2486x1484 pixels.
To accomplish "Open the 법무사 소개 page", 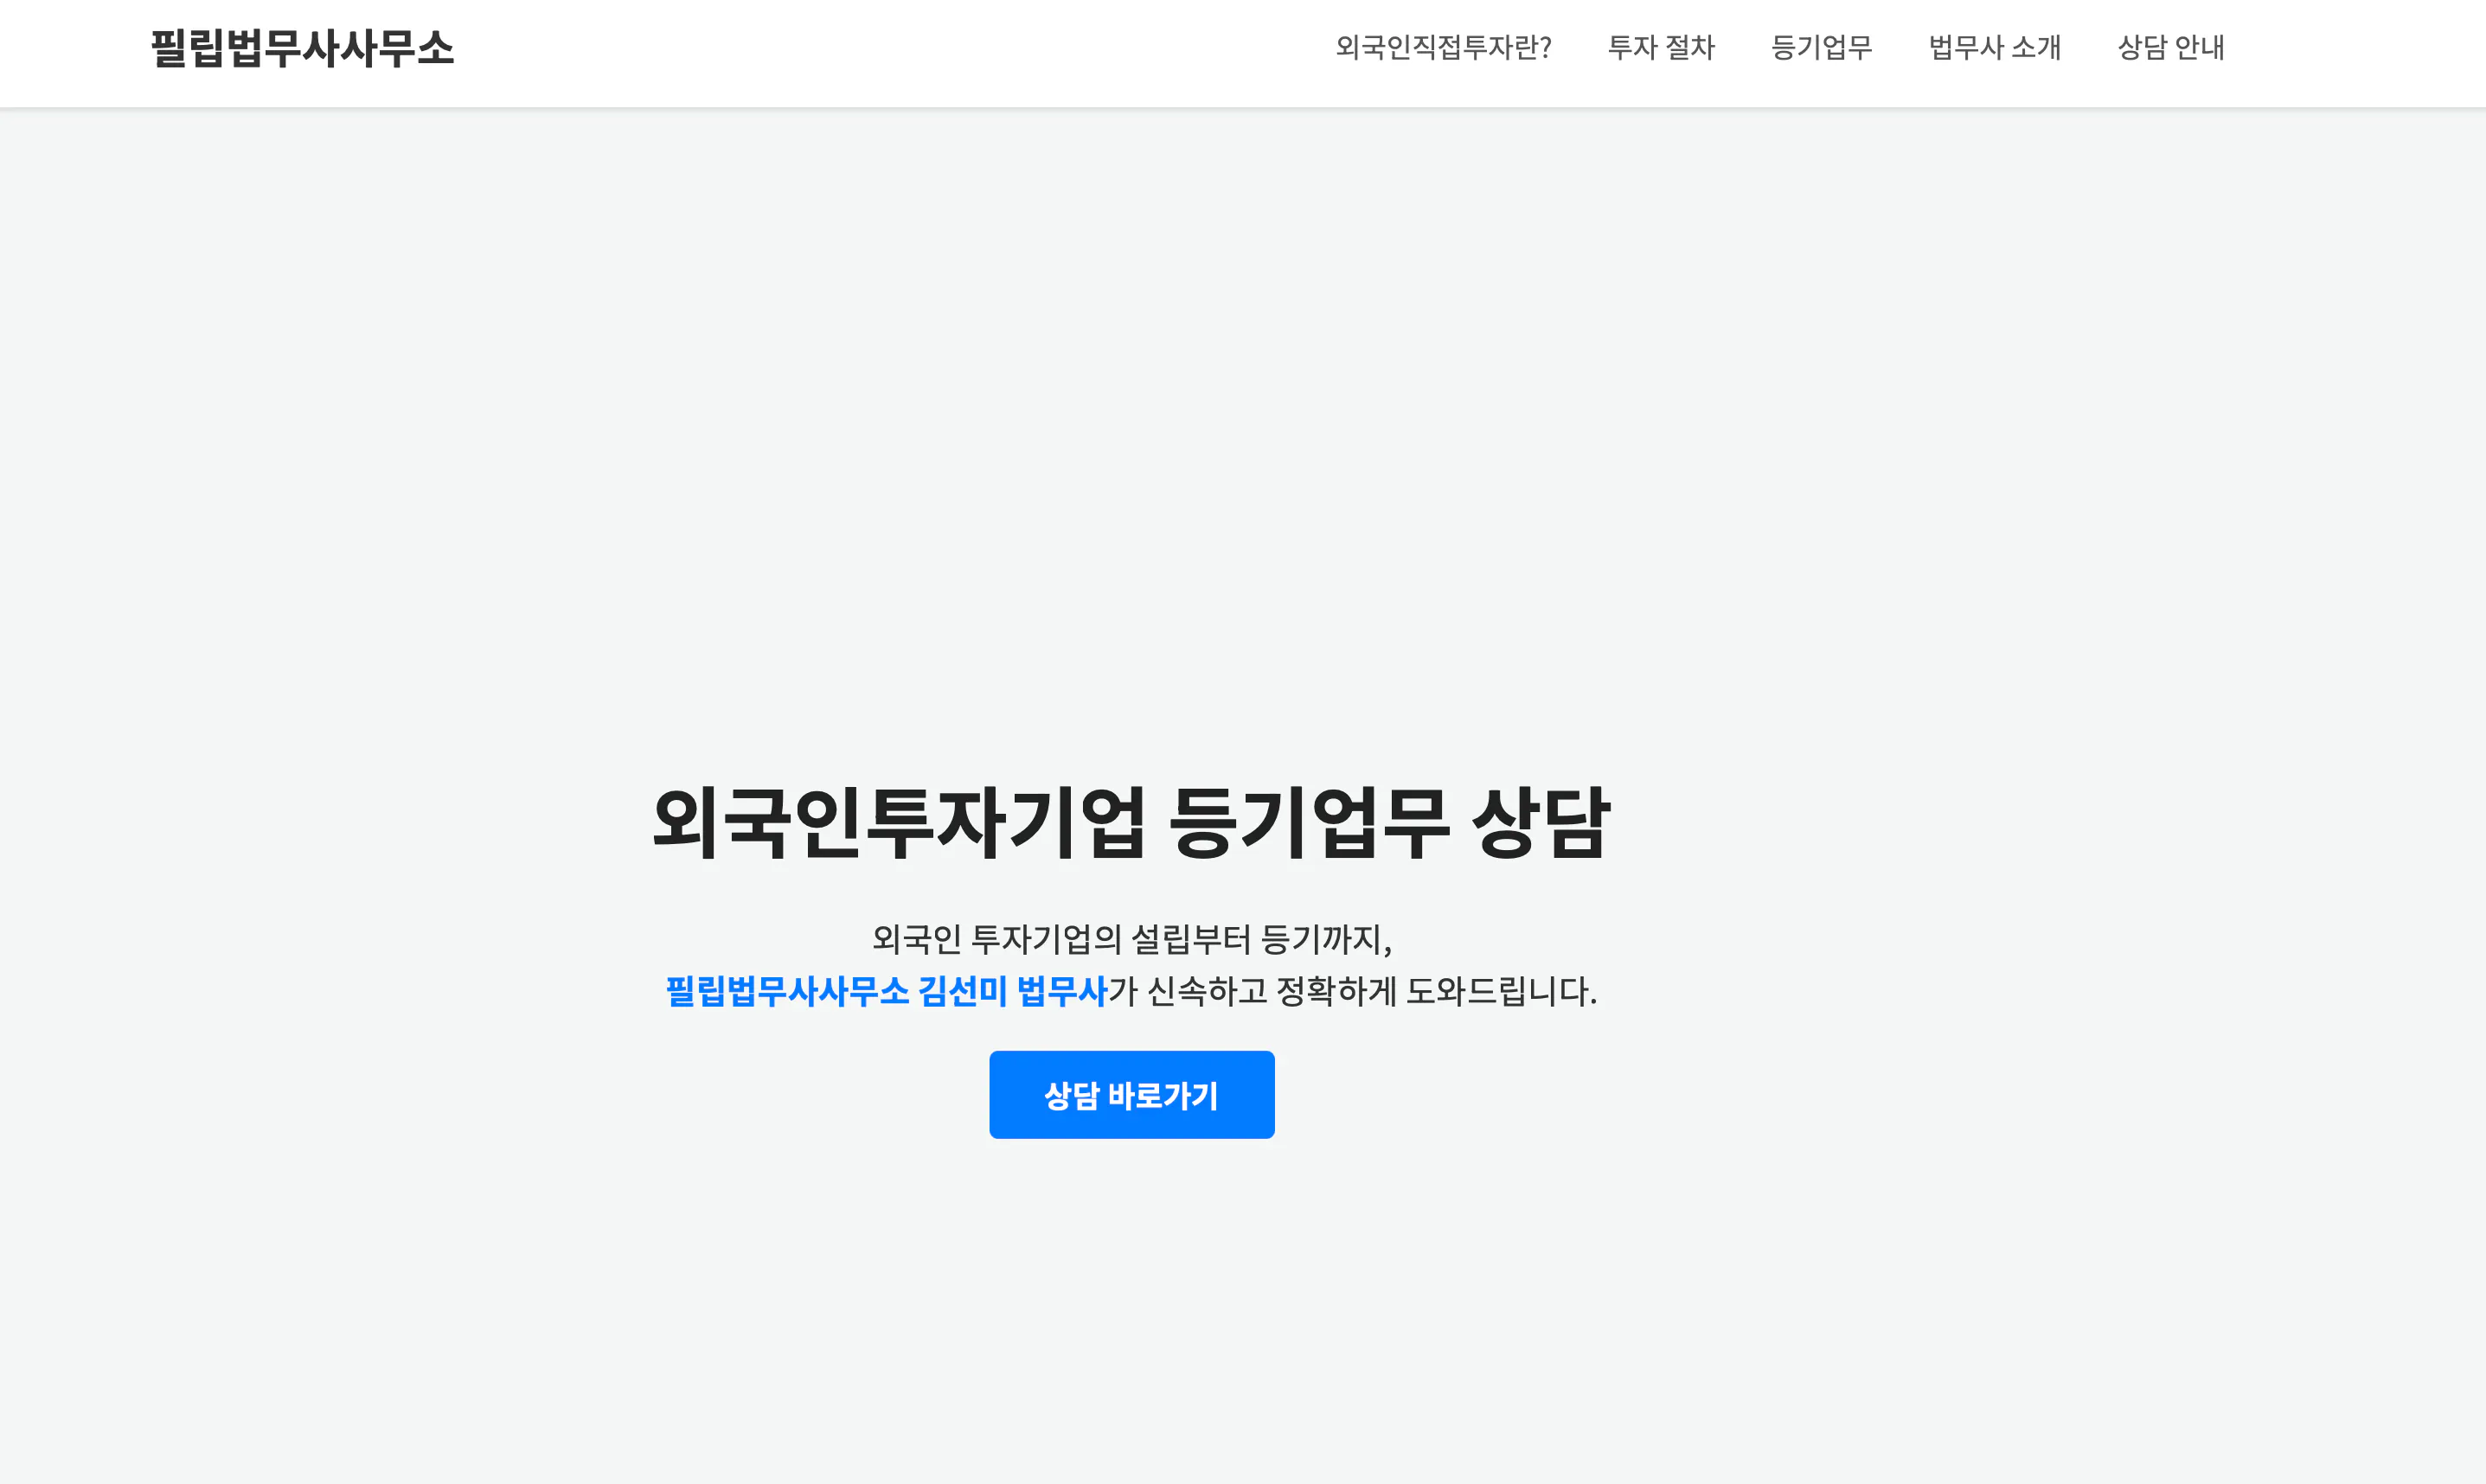I will pyautogui.click(x=1994, y=47).
